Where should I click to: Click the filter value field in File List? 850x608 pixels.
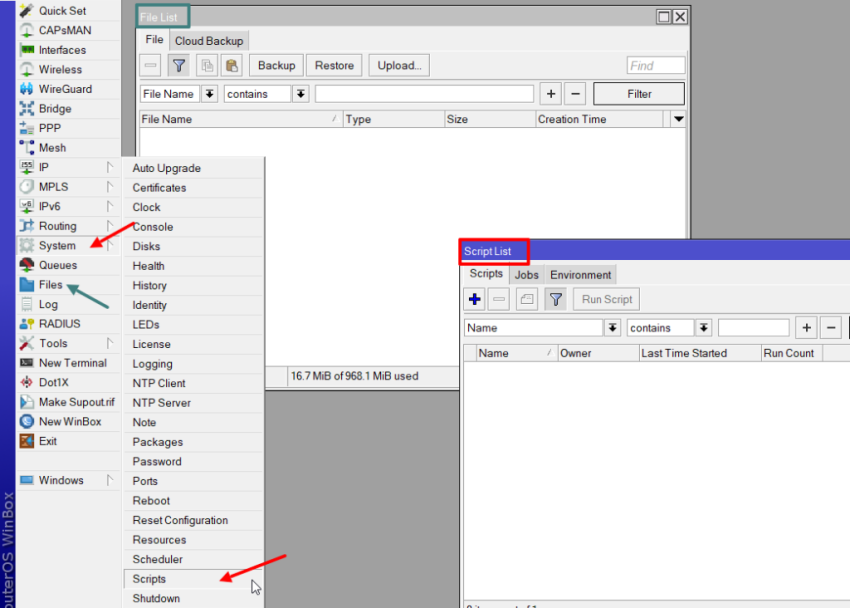coord(424,94)
